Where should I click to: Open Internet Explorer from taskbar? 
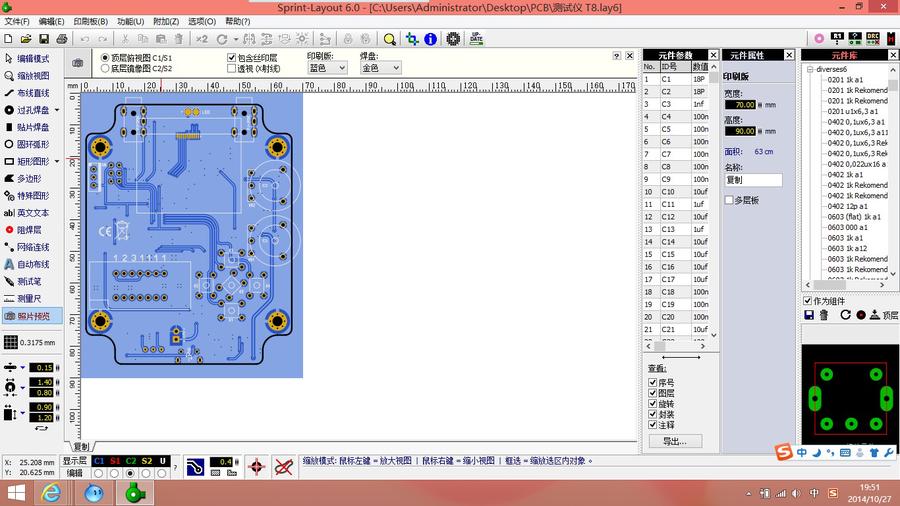coord(51,493)
